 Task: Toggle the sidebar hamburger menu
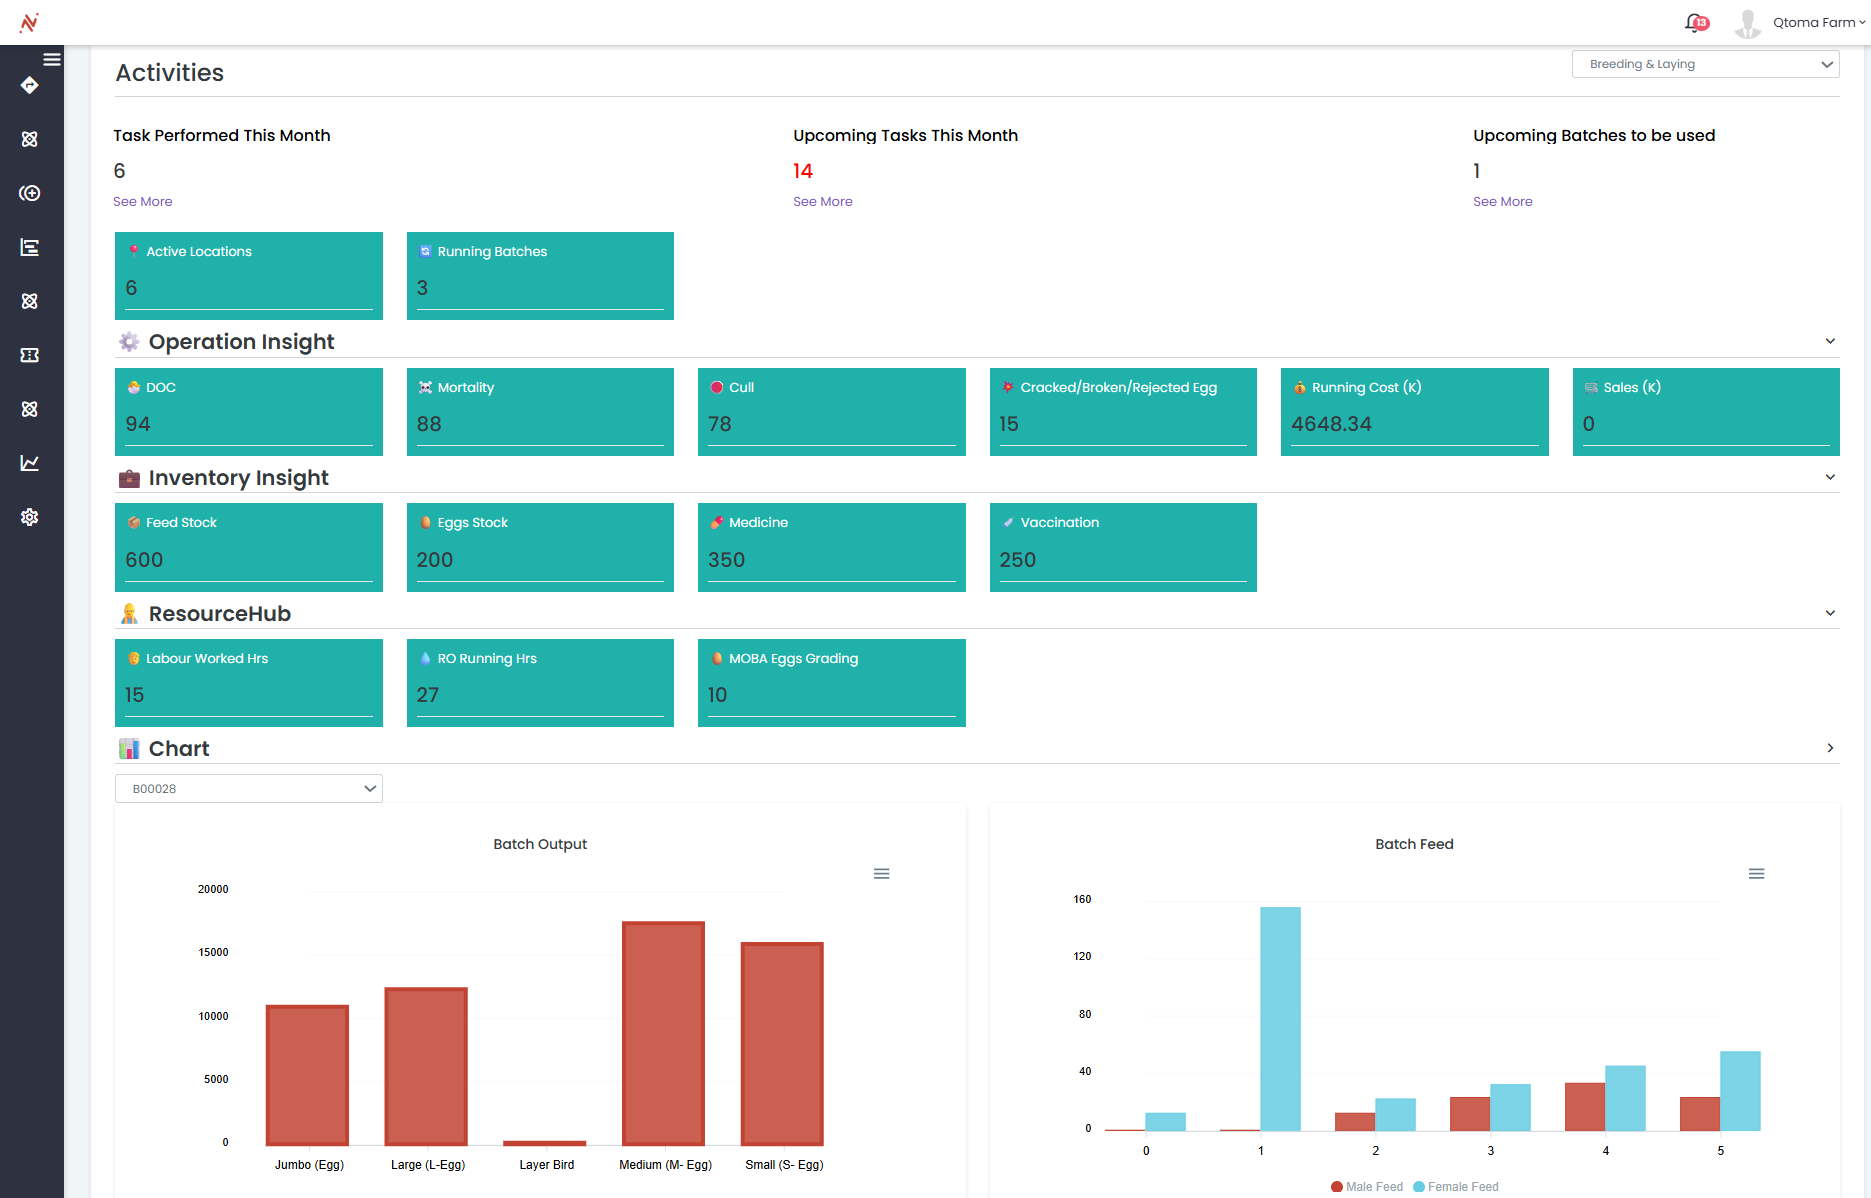click(52, 59)
